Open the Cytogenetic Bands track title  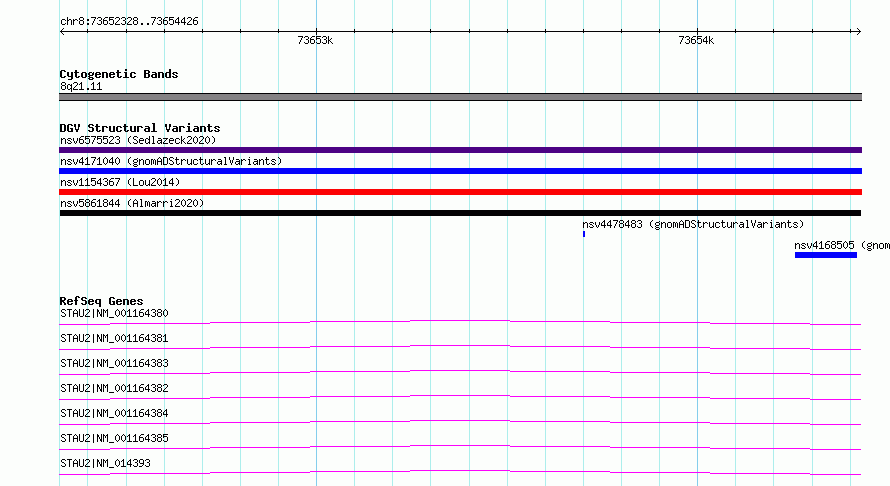(x=119, y=74)
